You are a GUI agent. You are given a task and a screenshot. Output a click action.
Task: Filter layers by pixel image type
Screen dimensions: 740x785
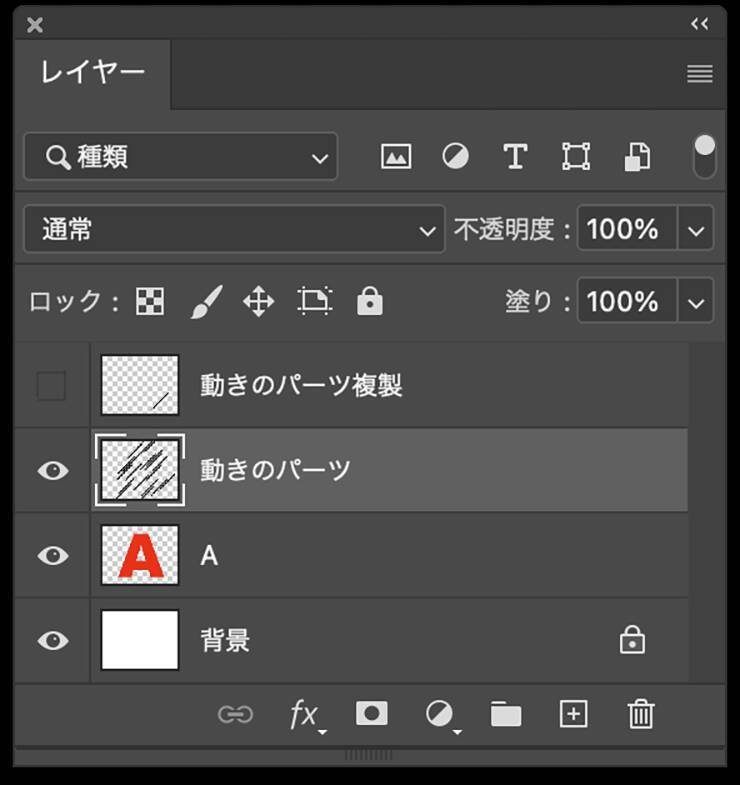point(396,157)
